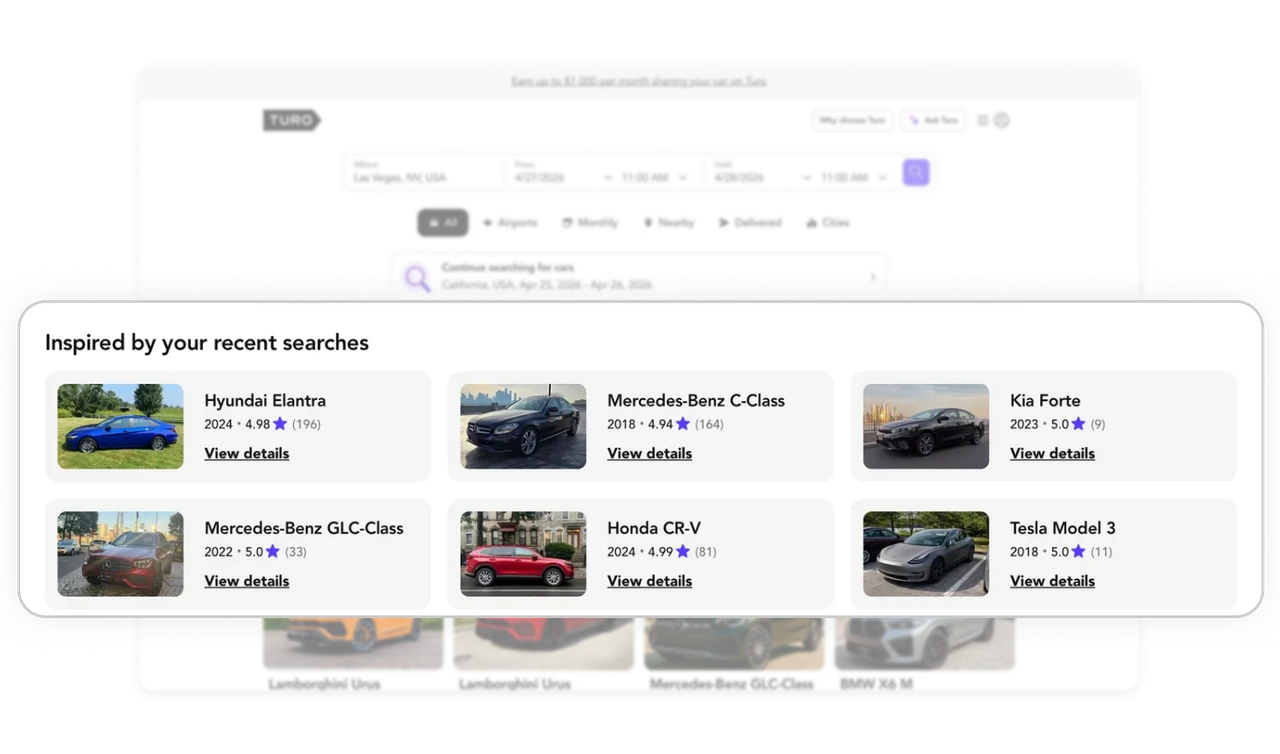Screen dimensions: 1280x754
Task: Select the Cities tab
Action: (828, 223)
